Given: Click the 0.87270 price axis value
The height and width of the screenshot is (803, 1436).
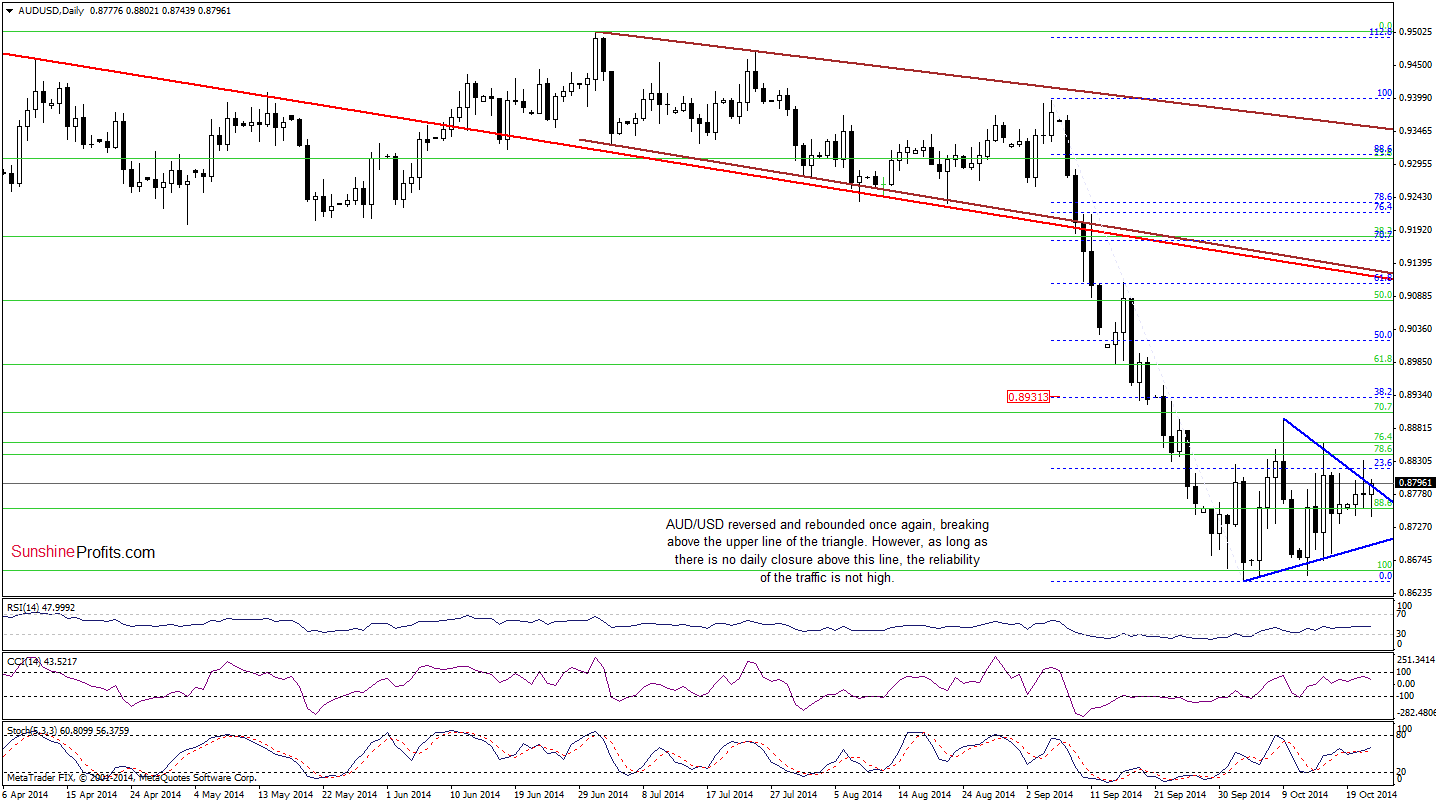Looking at the screenshot, I should (x=1414, y=527).
